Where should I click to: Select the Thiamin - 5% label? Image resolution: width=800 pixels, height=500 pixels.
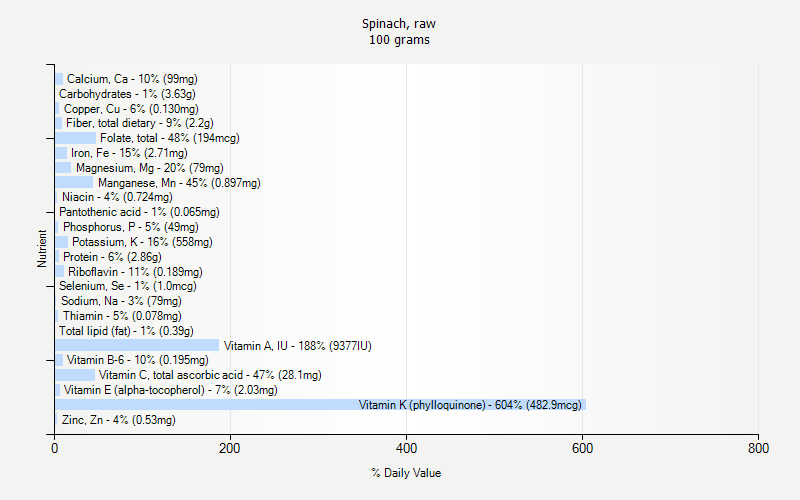pos(122,316)
